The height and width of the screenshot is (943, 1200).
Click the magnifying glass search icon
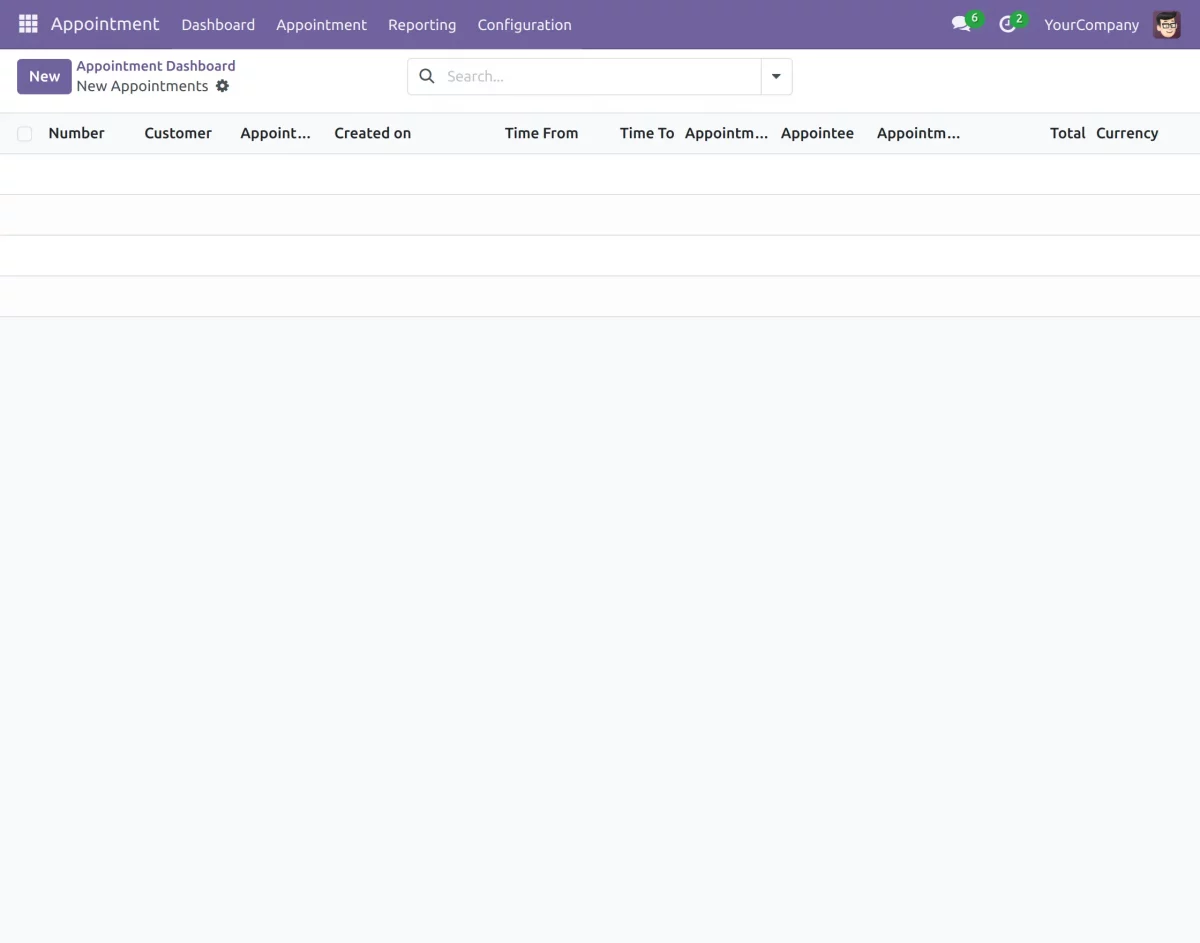(426, 76)
